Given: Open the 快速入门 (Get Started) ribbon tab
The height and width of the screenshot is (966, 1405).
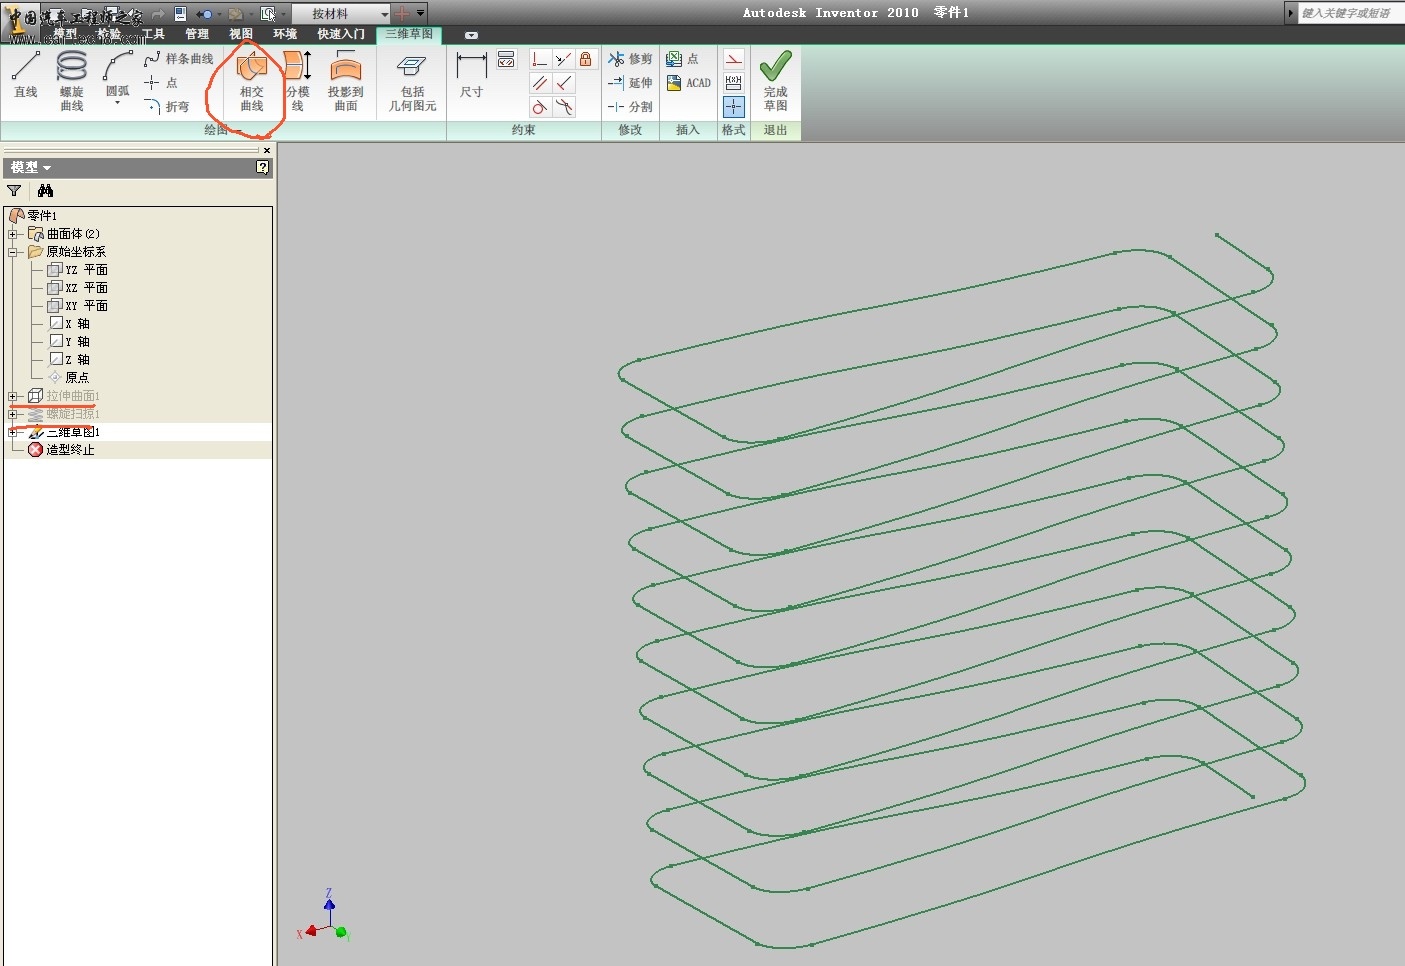Looking at the screenshot, I should point(341,34).
